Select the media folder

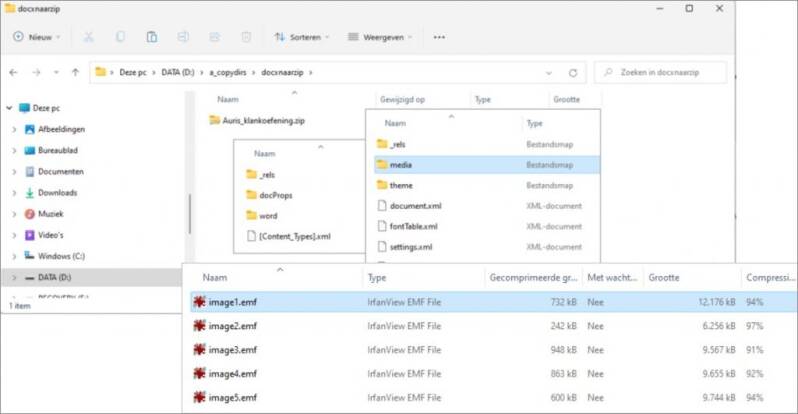[401, 164]
